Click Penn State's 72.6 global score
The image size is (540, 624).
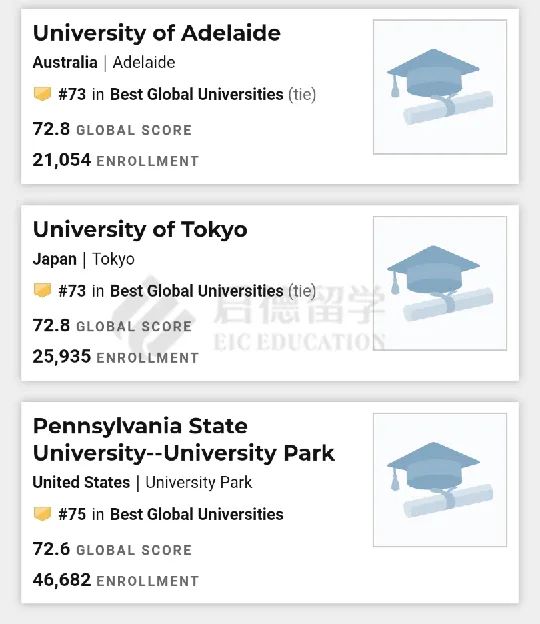coord(51,549)
